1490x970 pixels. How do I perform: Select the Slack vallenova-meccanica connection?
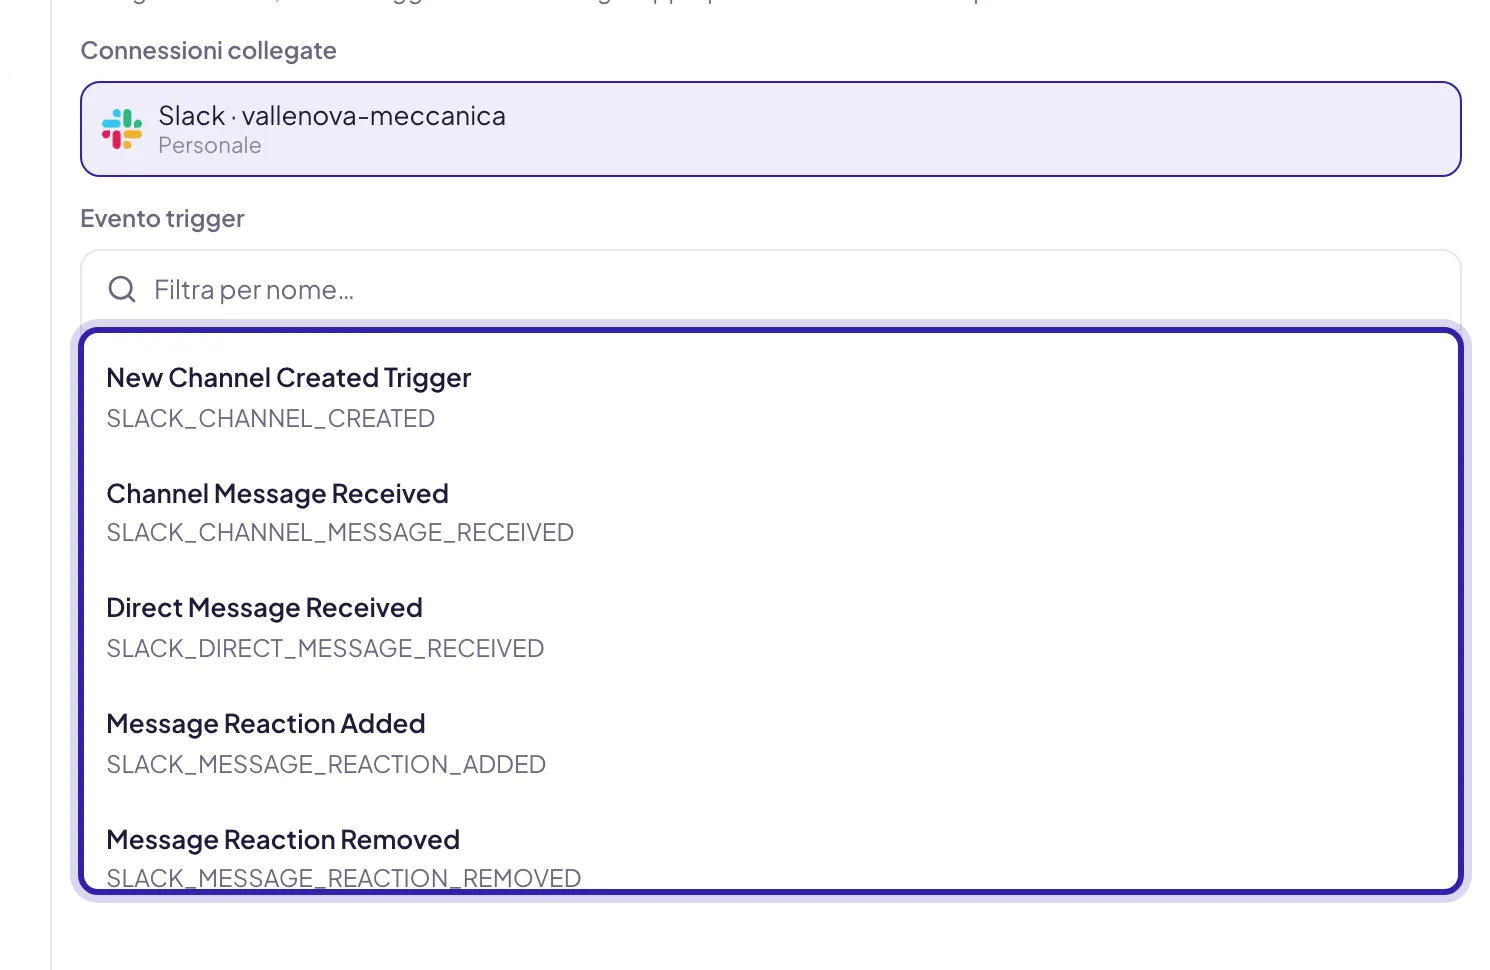(770, 129)
